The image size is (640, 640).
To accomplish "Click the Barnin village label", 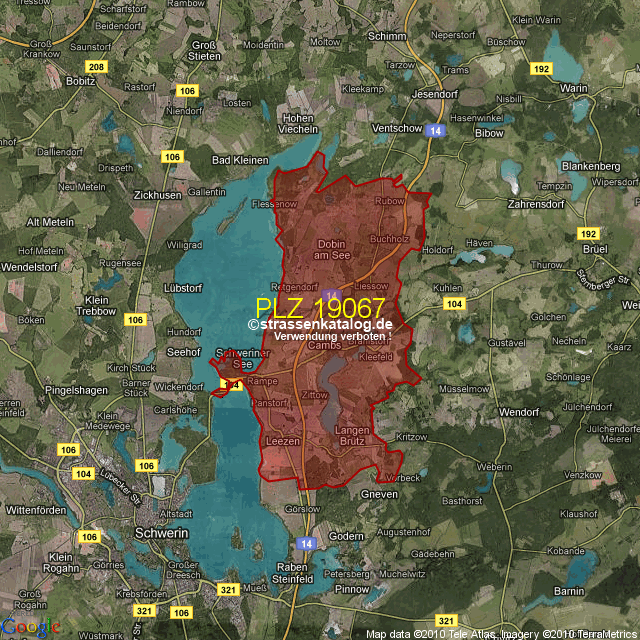I will [x=569, y=592].
